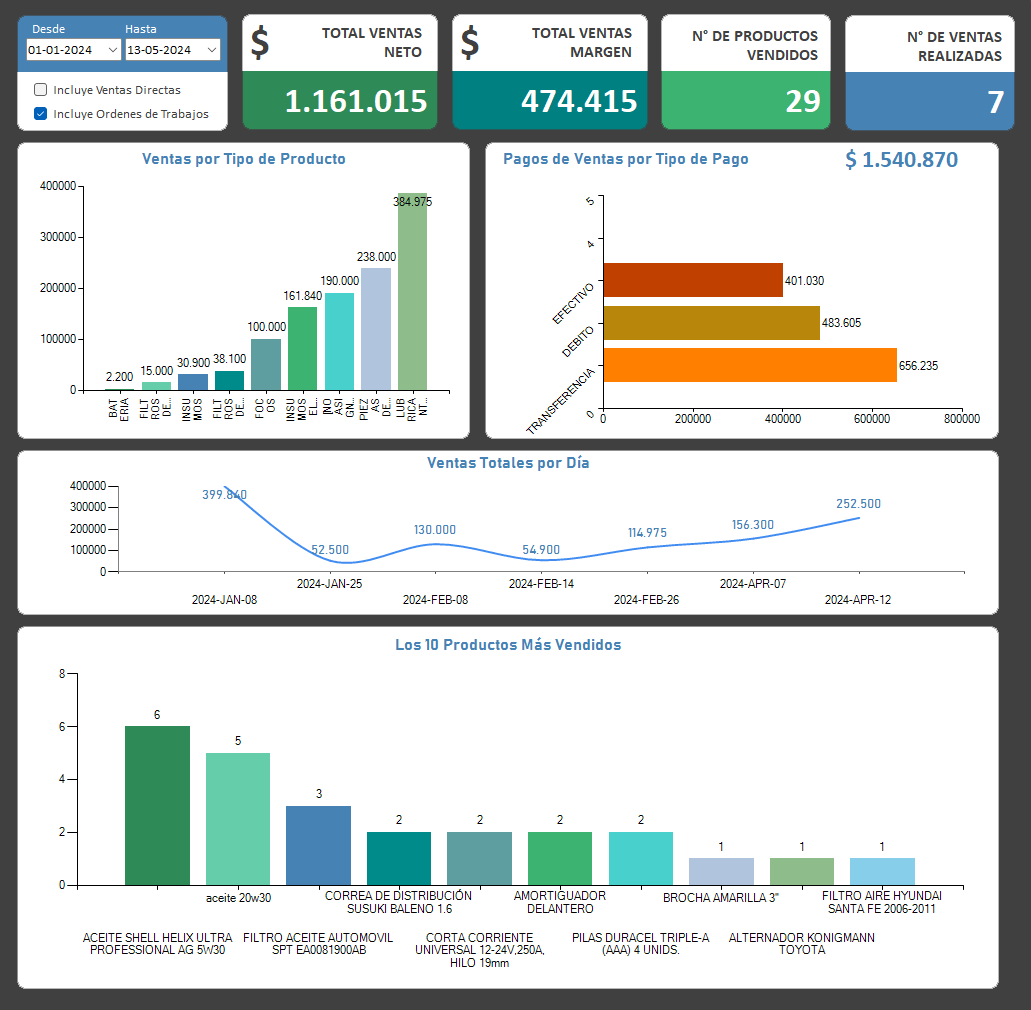Click the dollar icon on Total Ventas Neto
Screen dimensions: 1031x1010
coord(260,43)
